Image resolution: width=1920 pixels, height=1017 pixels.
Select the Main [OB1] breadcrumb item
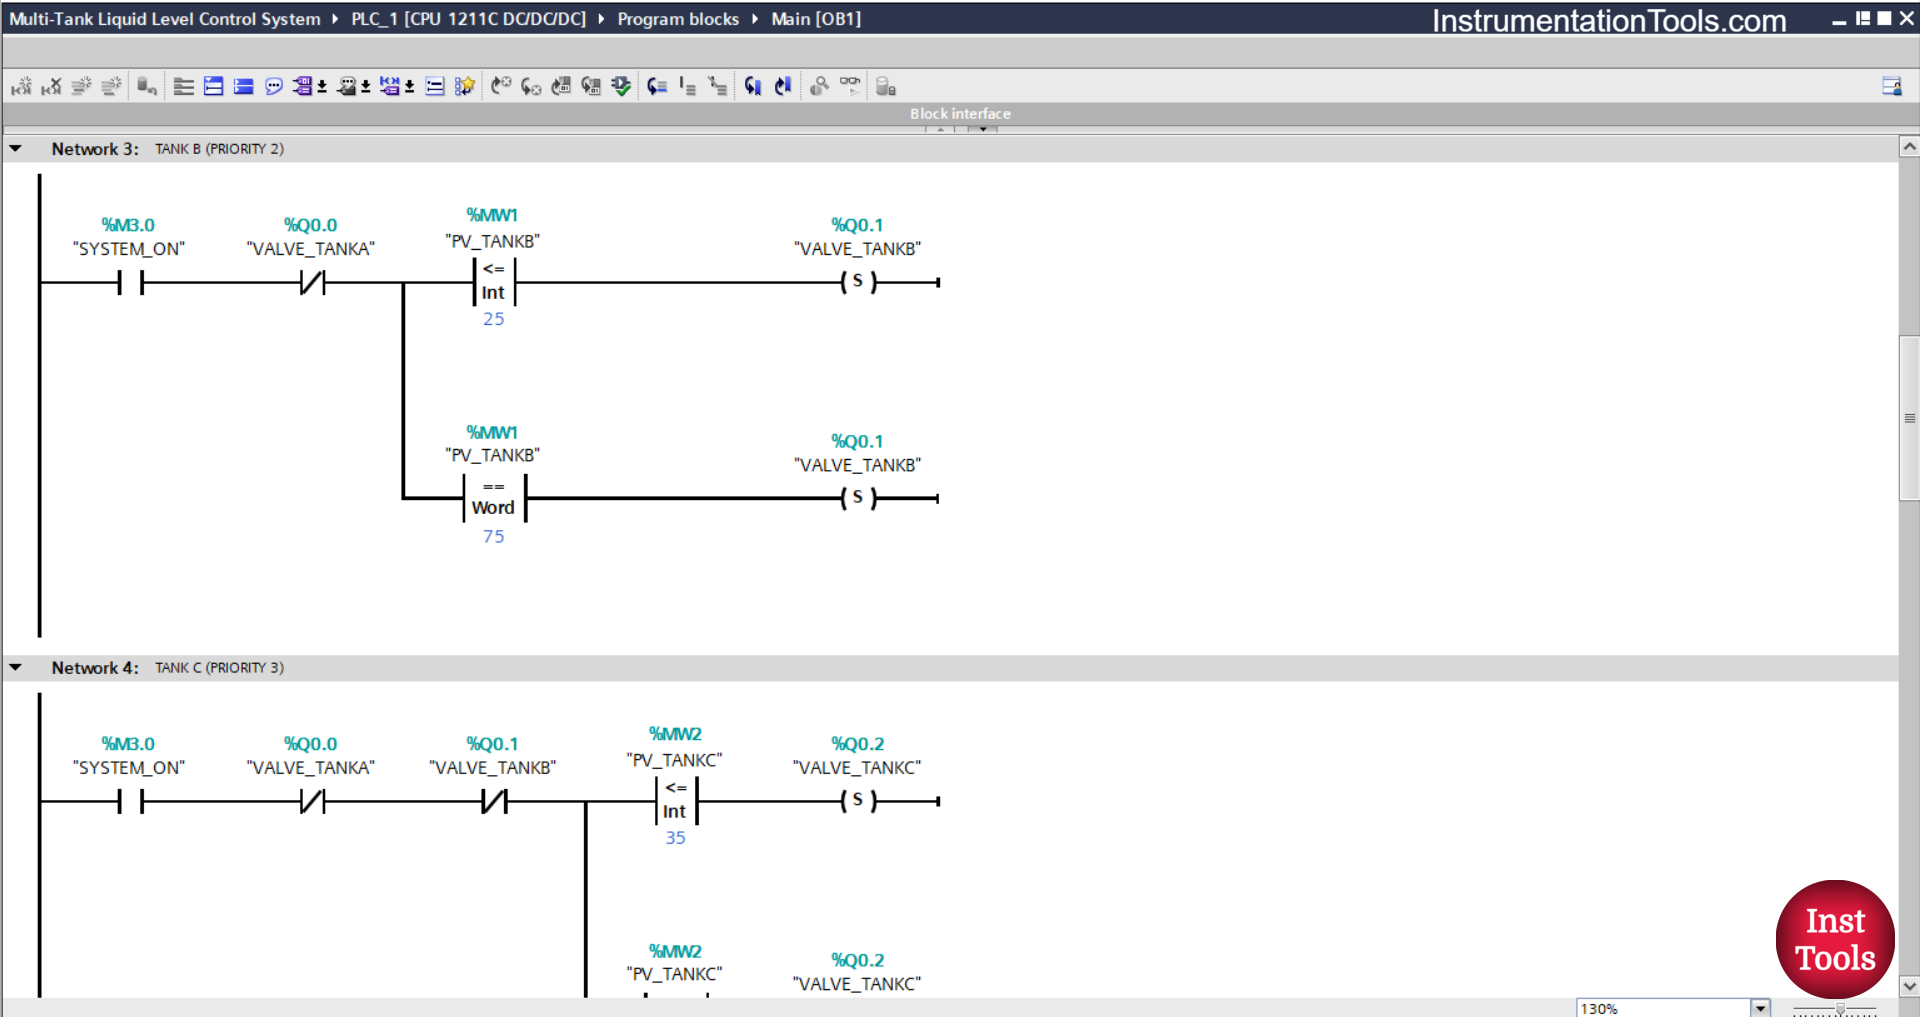pos(816,18)
